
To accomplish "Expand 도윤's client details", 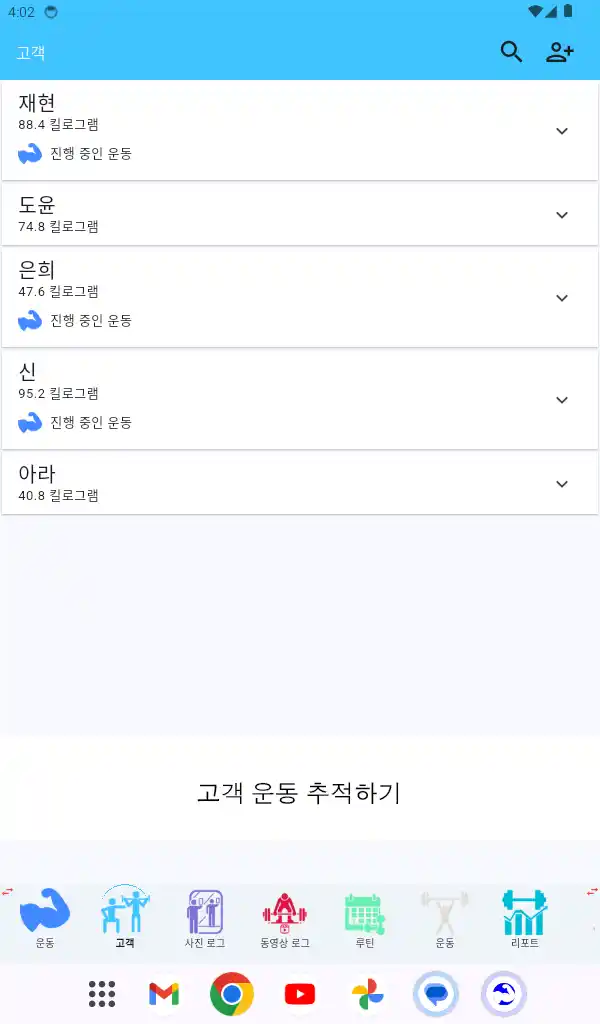I will [x=562, y=214].
